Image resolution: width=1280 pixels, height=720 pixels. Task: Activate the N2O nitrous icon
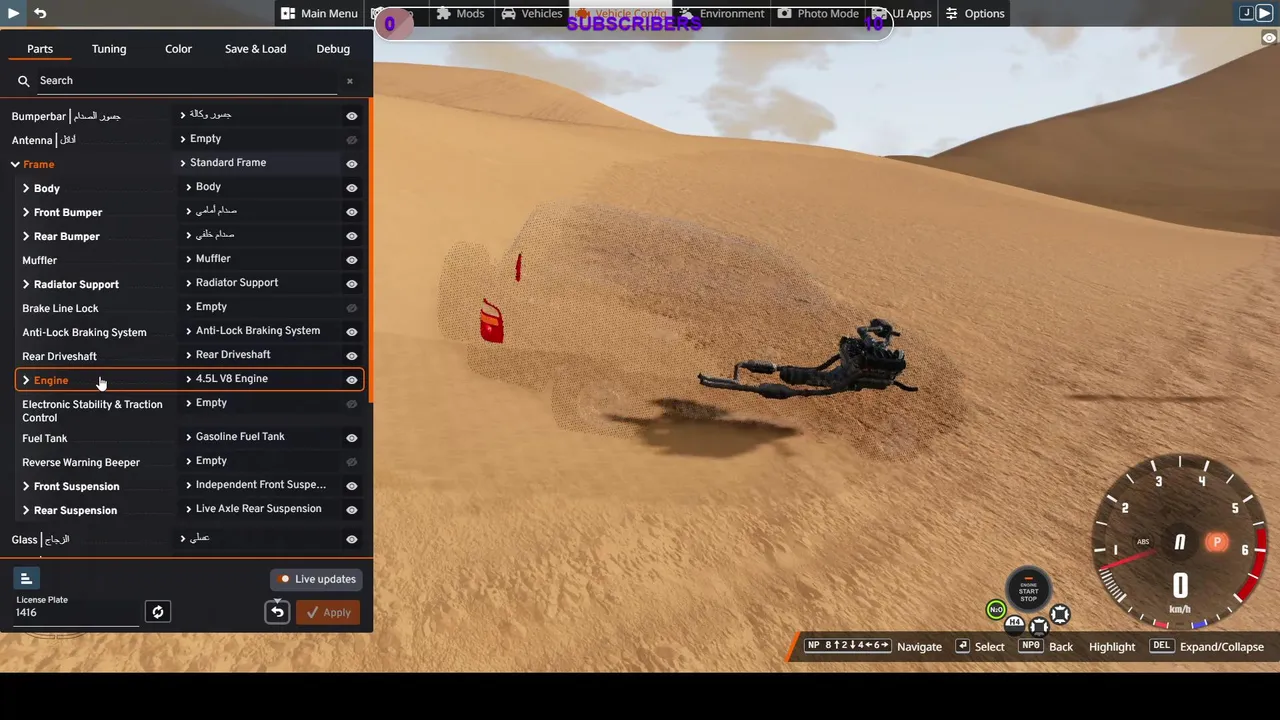click(x=996, y=609)
